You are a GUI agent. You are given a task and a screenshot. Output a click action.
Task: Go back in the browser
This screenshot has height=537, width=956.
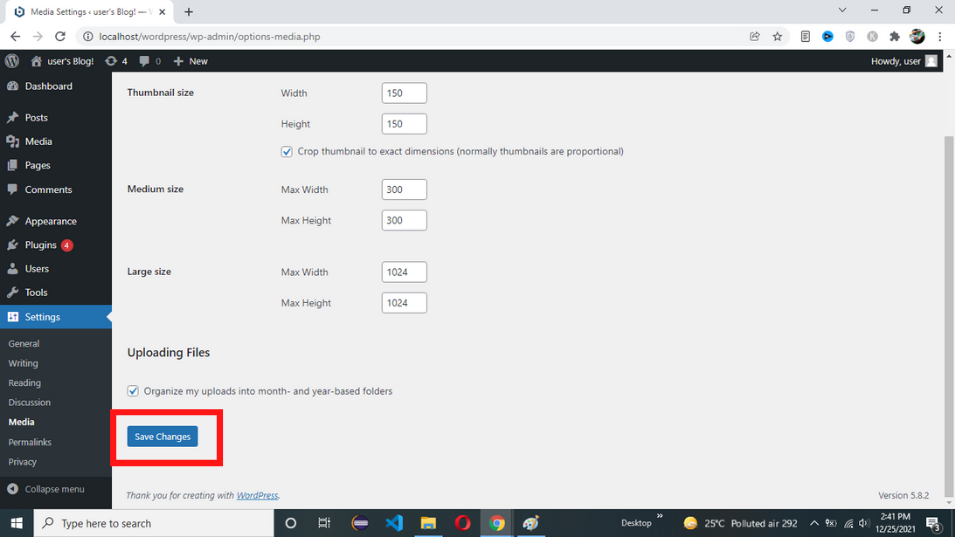pyautogui.click(x=15, y=37)
